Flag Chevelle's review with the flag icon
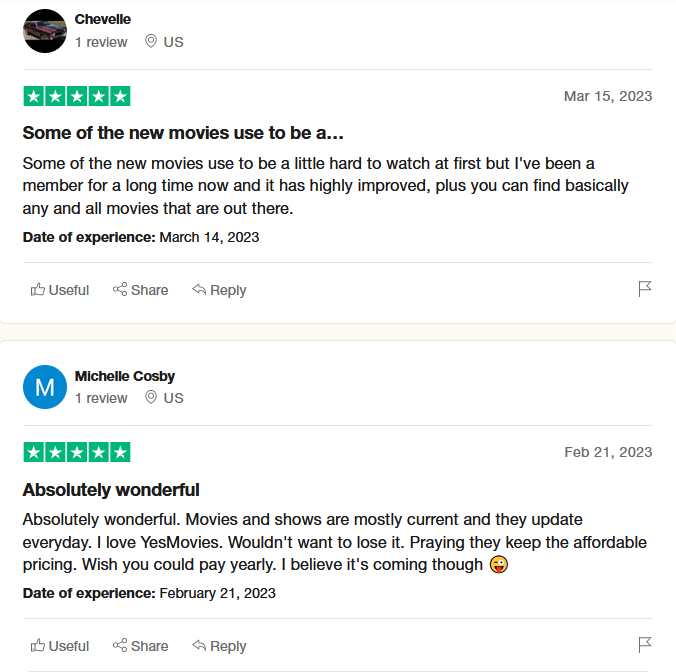676x672 pixels. (x=645, y=289)
